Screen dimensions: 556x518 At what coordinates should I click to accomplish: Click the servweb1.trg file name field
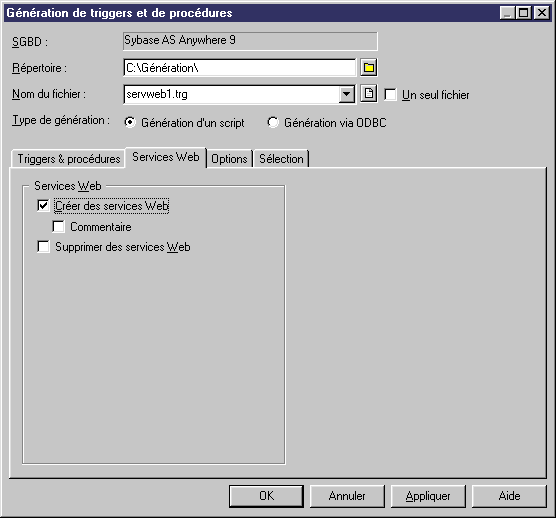click(x=231, y=94)
